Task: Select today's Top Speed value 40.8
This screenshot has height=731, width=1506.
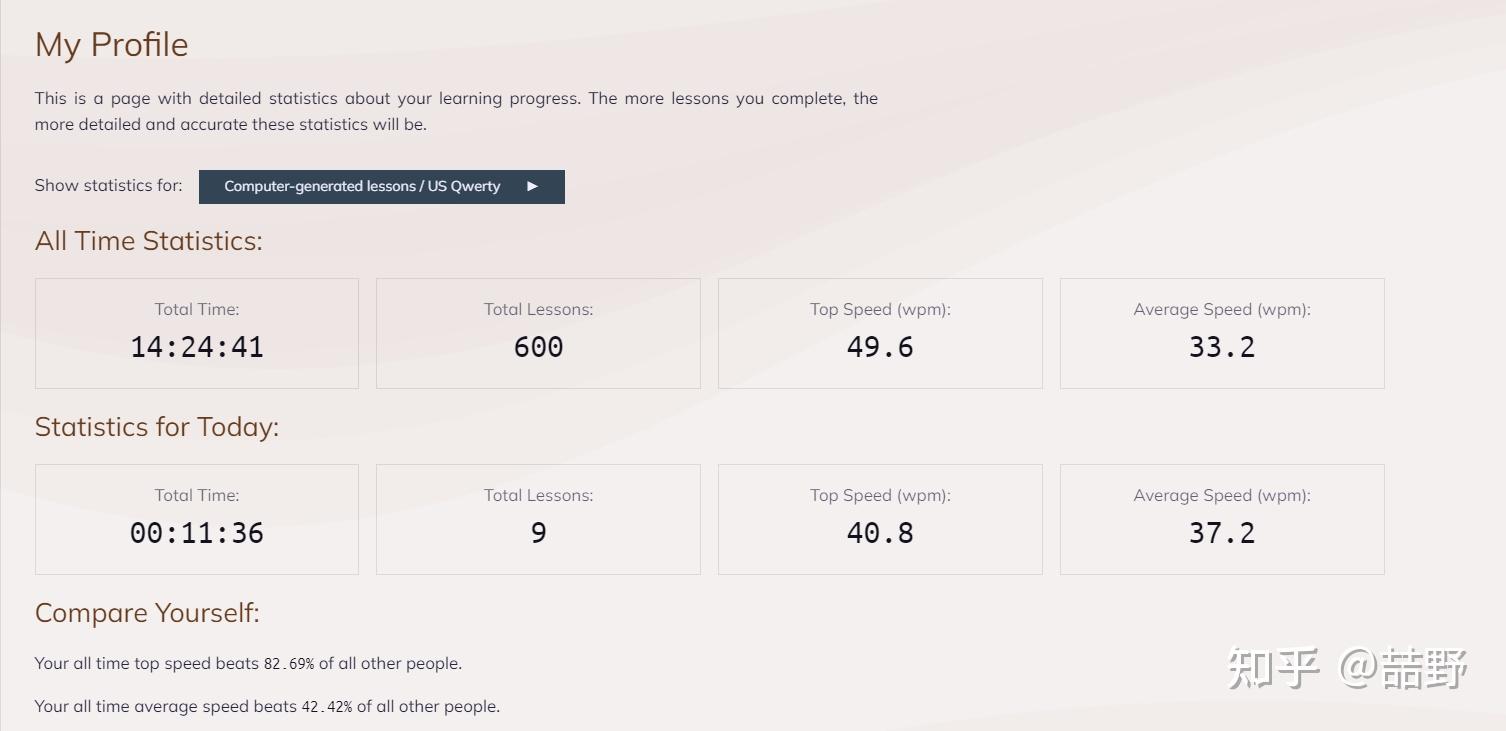Action: [x=880, y=533]
